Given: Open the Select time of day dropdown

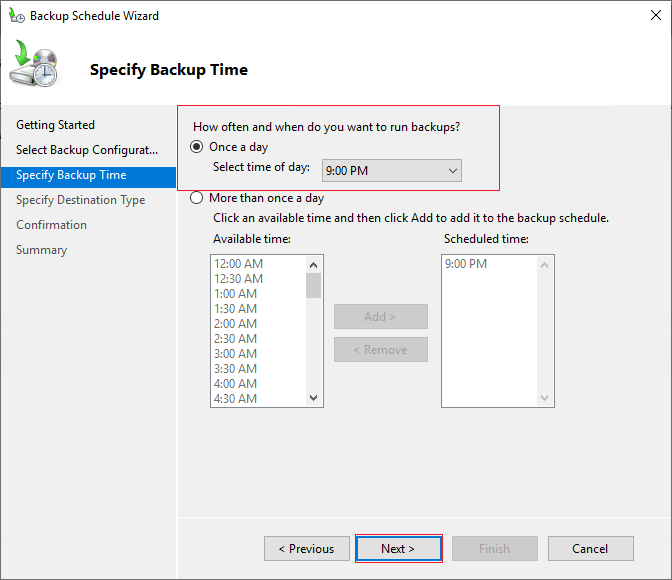Looking at the screenshot, I should coord(392,171).
